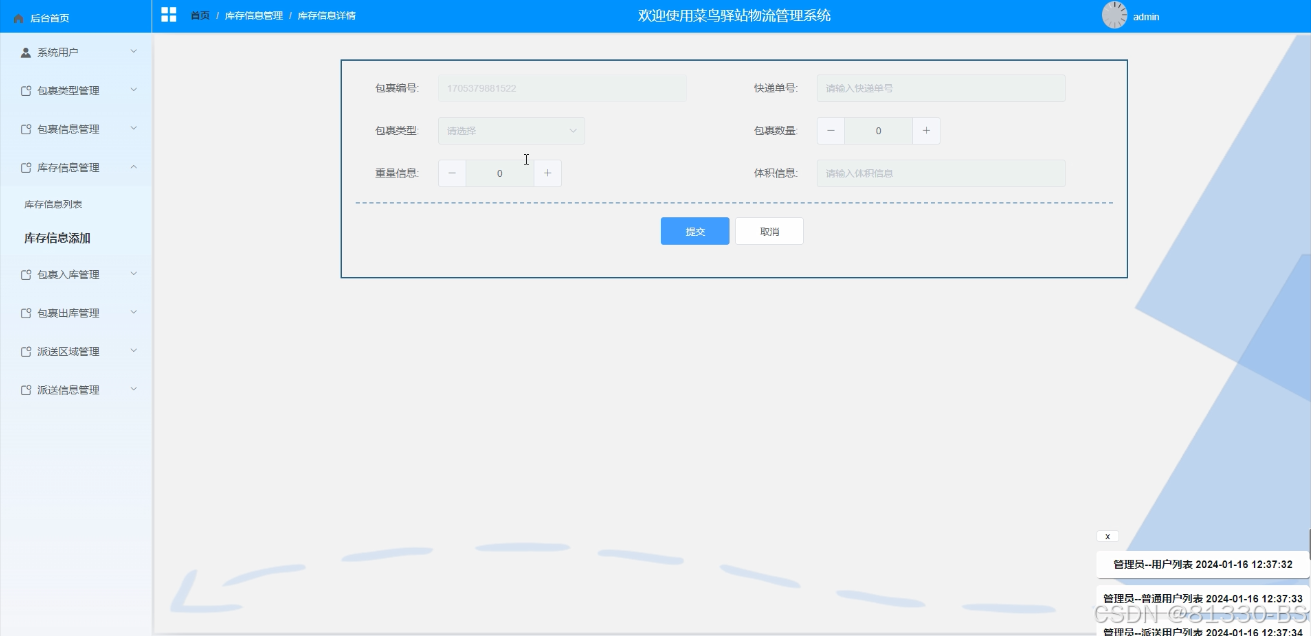This screenshot has height=636, width=1311.
Task: Open the 管理员--用户列表 notification
Action: tap(1203, 565)
